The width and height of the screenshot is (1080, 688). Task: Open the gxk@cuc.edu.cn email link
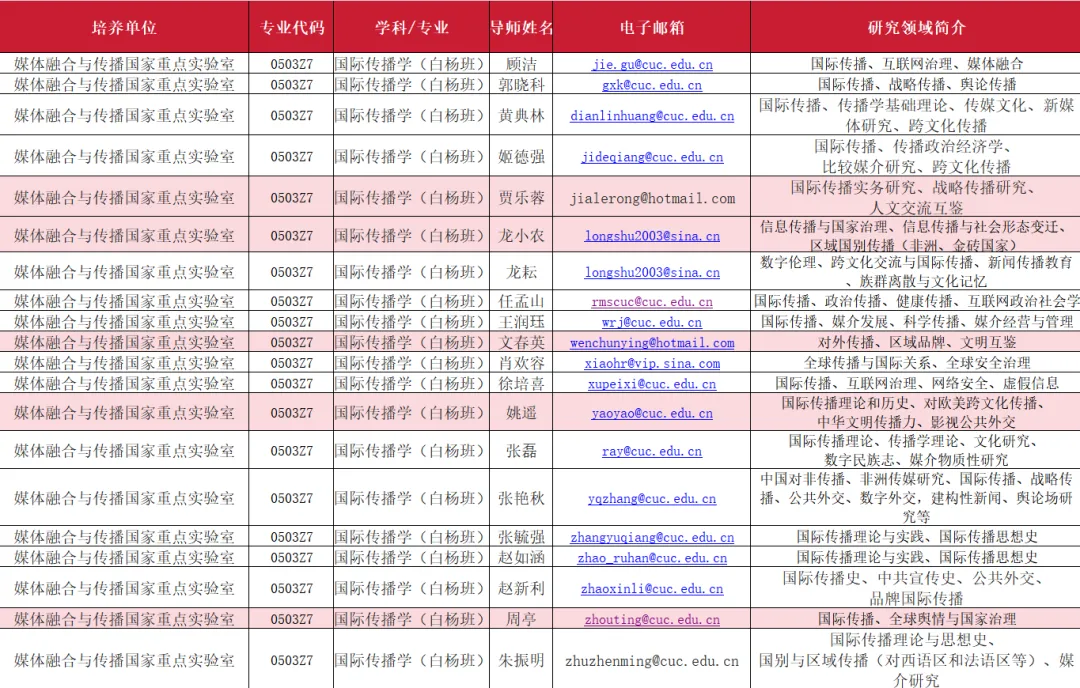pyautogui.click(x=652, y=85)
